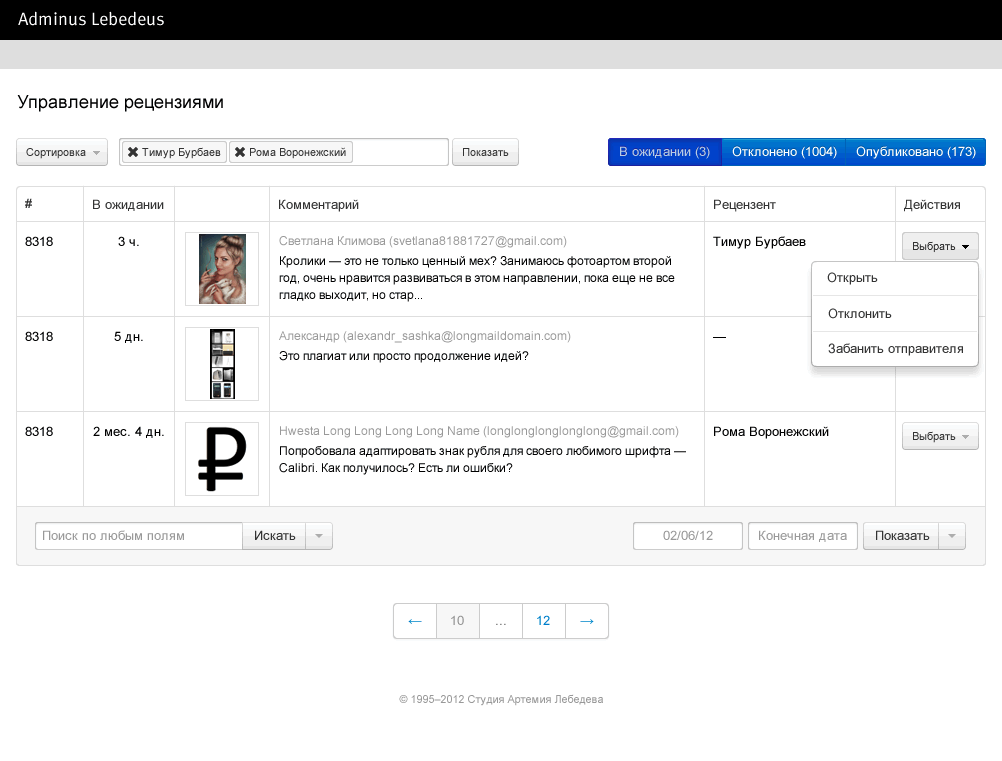Switch to the Отклонено (1004) tab
This screenshot has height=761, width=1002.
pos(783,152)
